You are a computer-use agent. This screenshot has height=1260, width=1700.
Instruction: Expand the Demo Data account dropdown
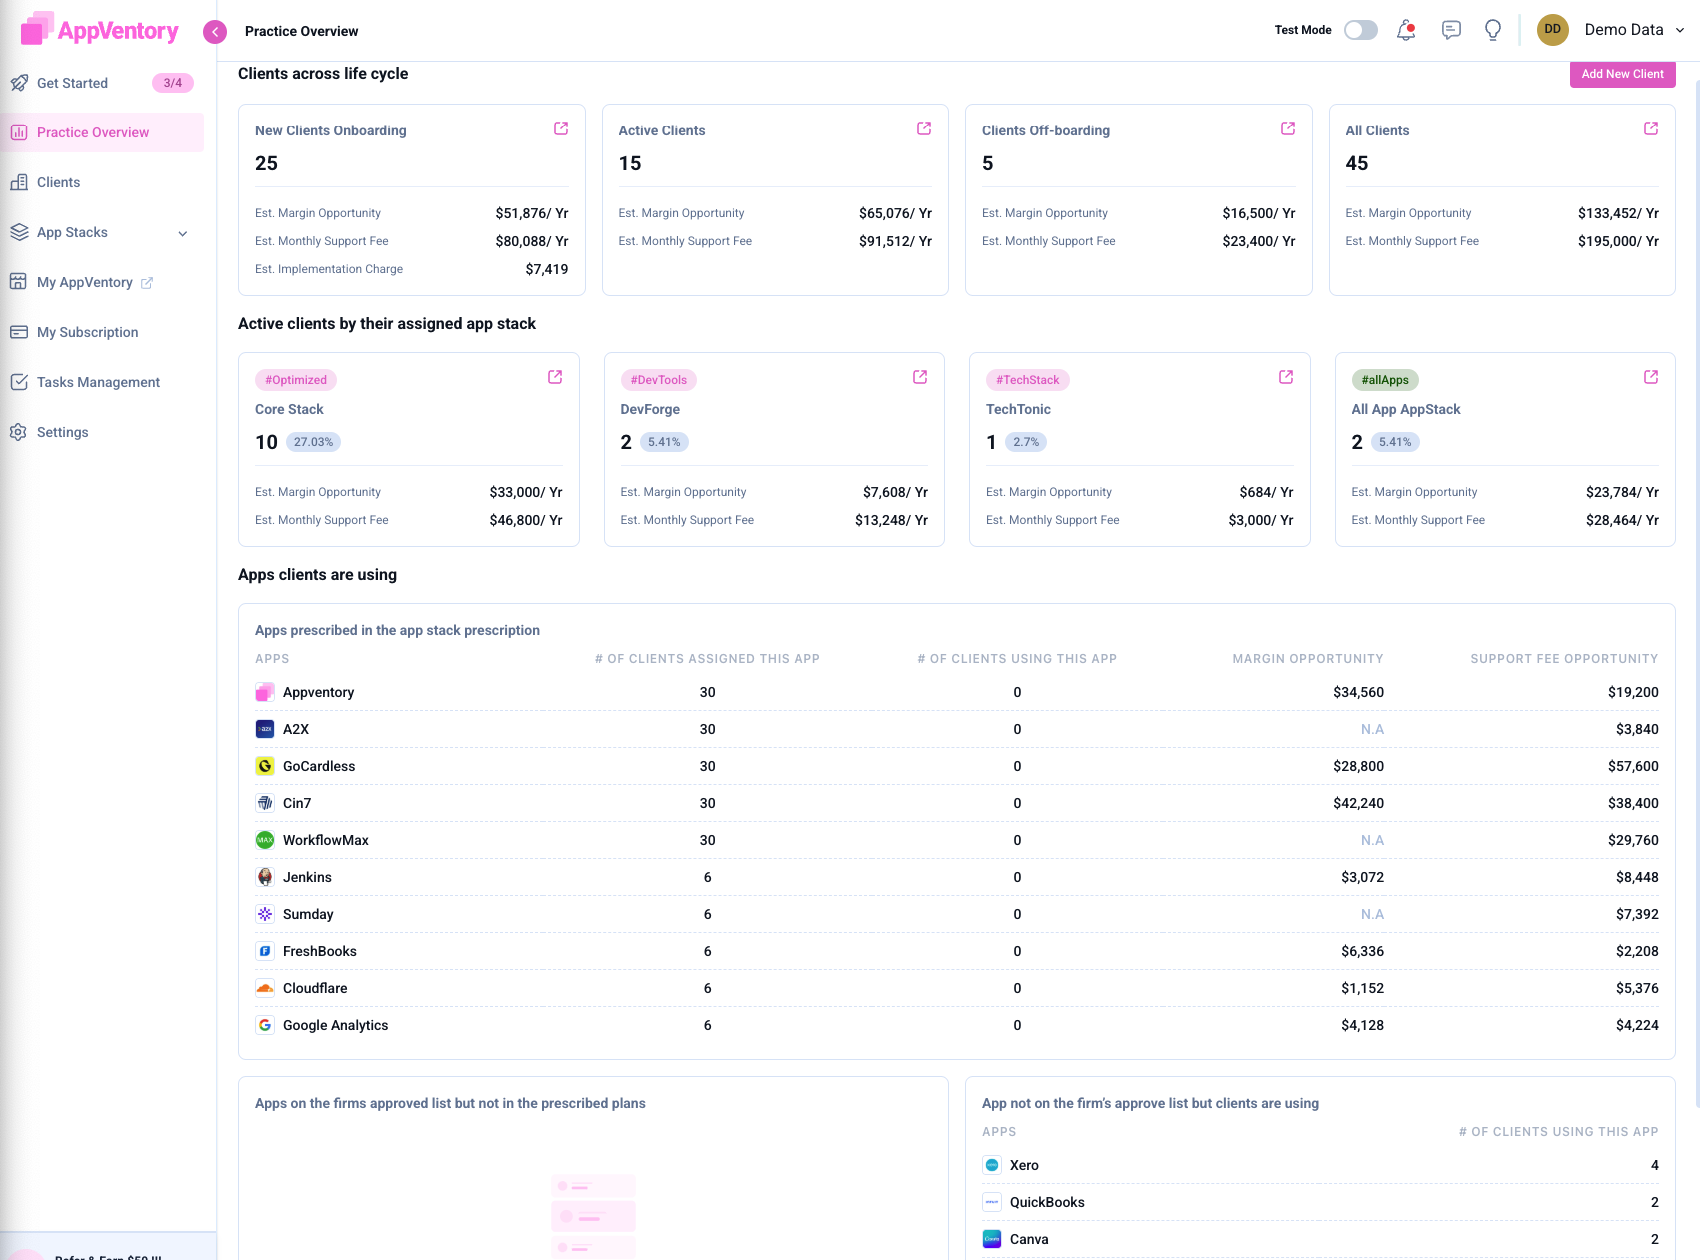[1680, 30]
